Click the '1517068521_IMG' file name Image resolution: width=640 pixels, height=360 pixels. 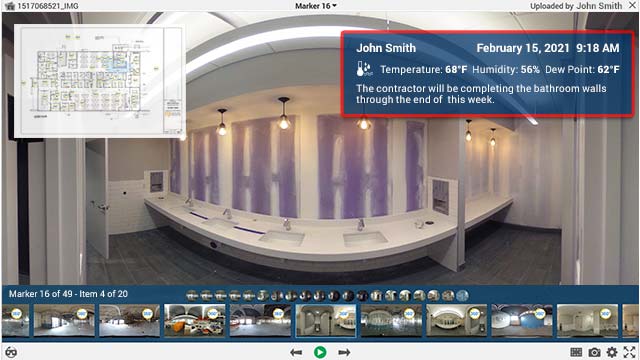click(48, 6)
